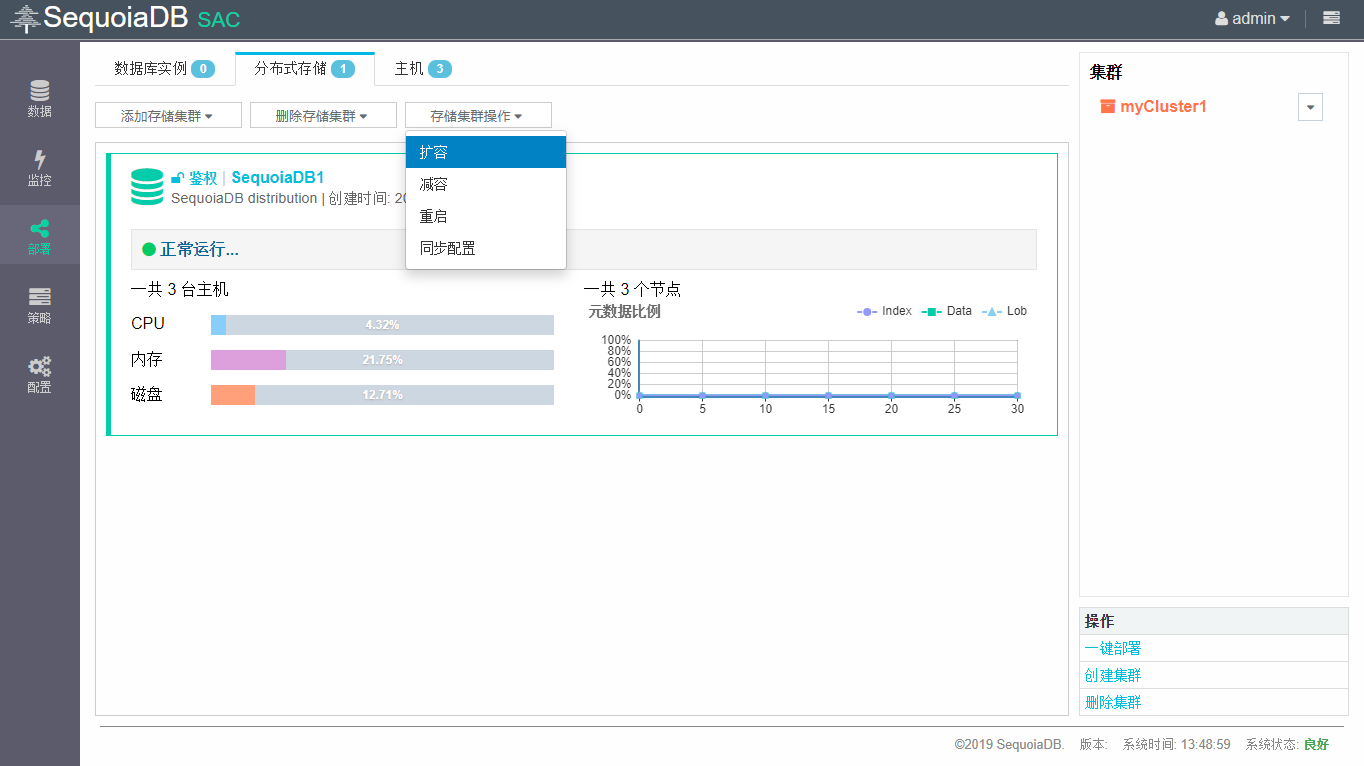Toggle Lob series in chart legend
The width and height of the screenshot is (1364, 766).
[1004, 311]
